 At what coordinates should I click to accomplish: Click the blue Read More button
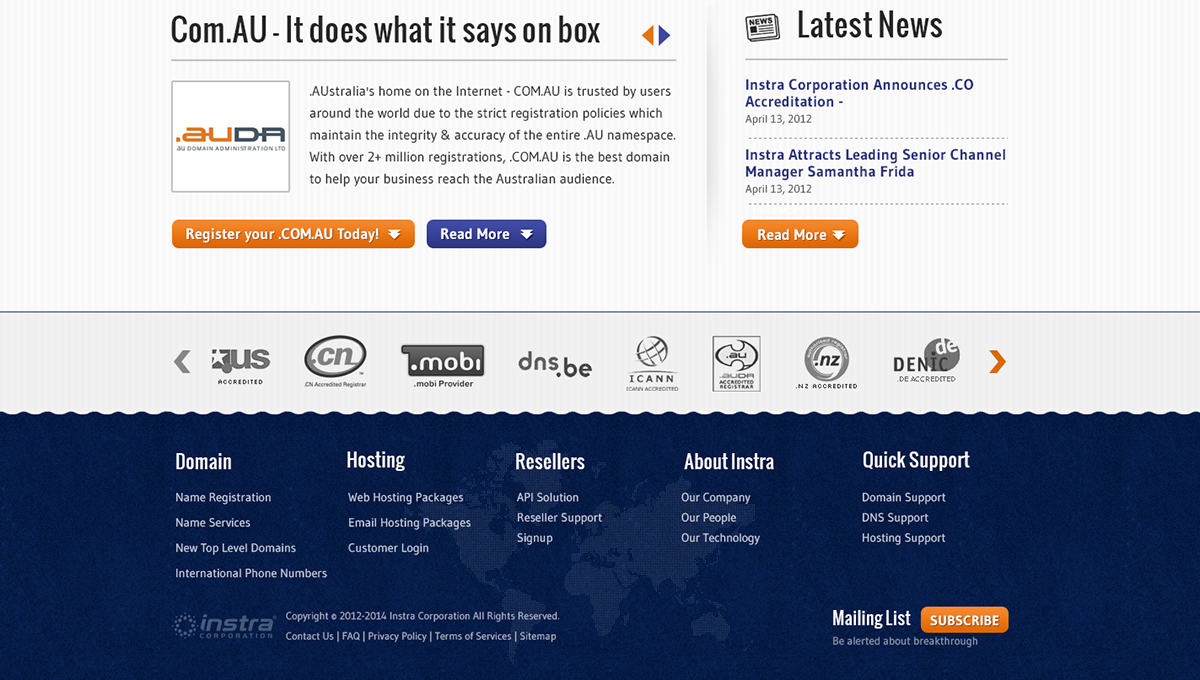pos(486,234)
